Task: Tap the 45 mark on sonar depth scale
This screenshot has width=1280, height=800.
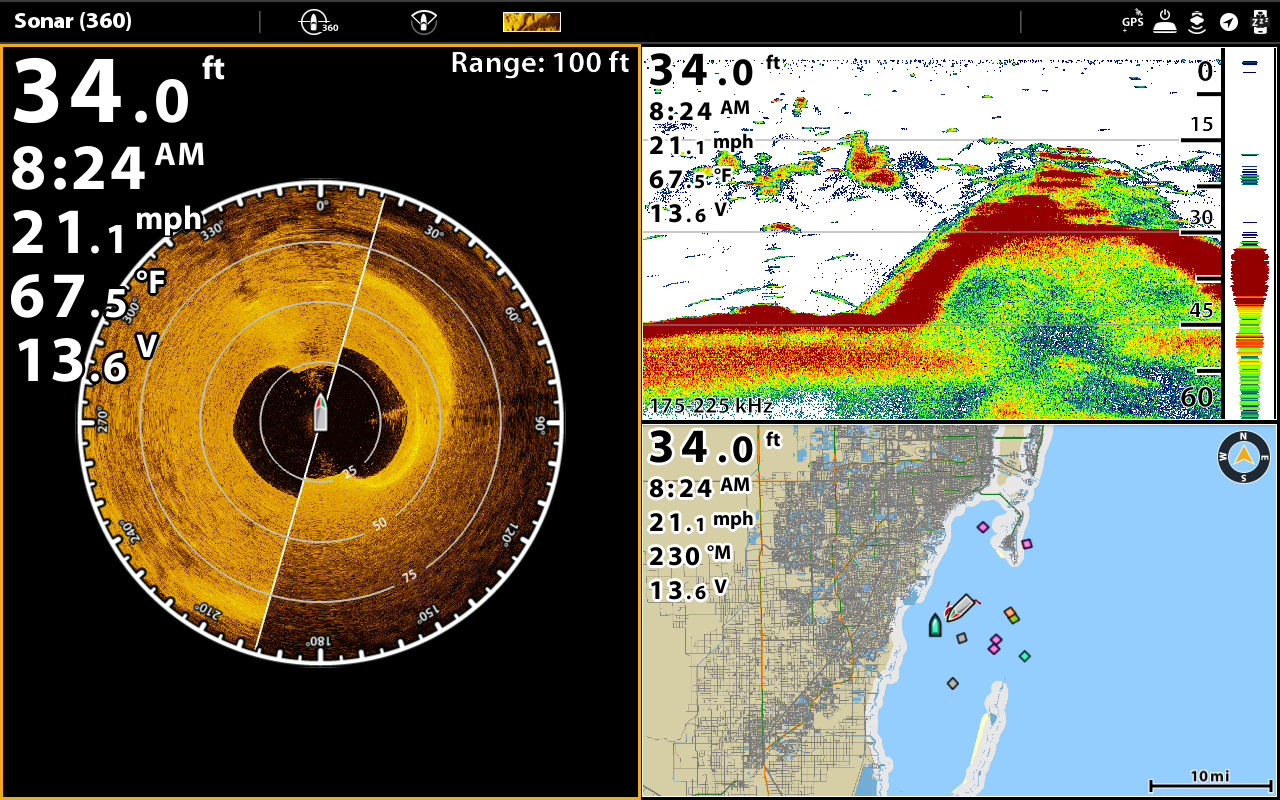Action: (1201, 310)
